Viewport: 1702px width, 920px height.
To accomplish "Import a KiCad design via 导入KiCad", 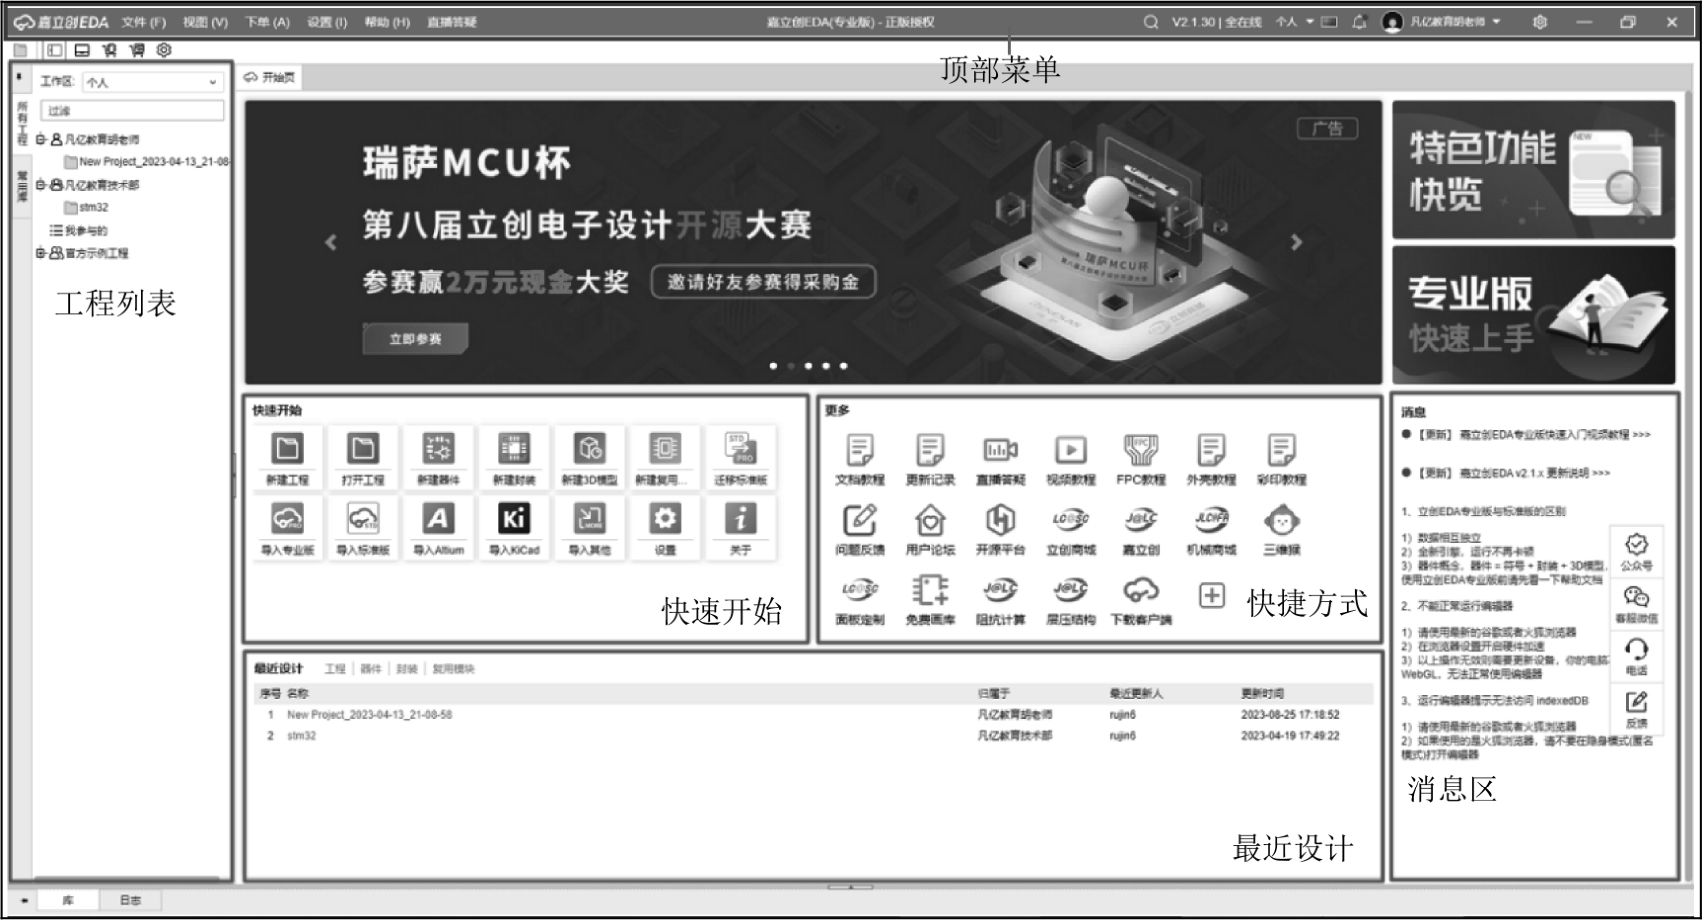I will pos(514,518).
